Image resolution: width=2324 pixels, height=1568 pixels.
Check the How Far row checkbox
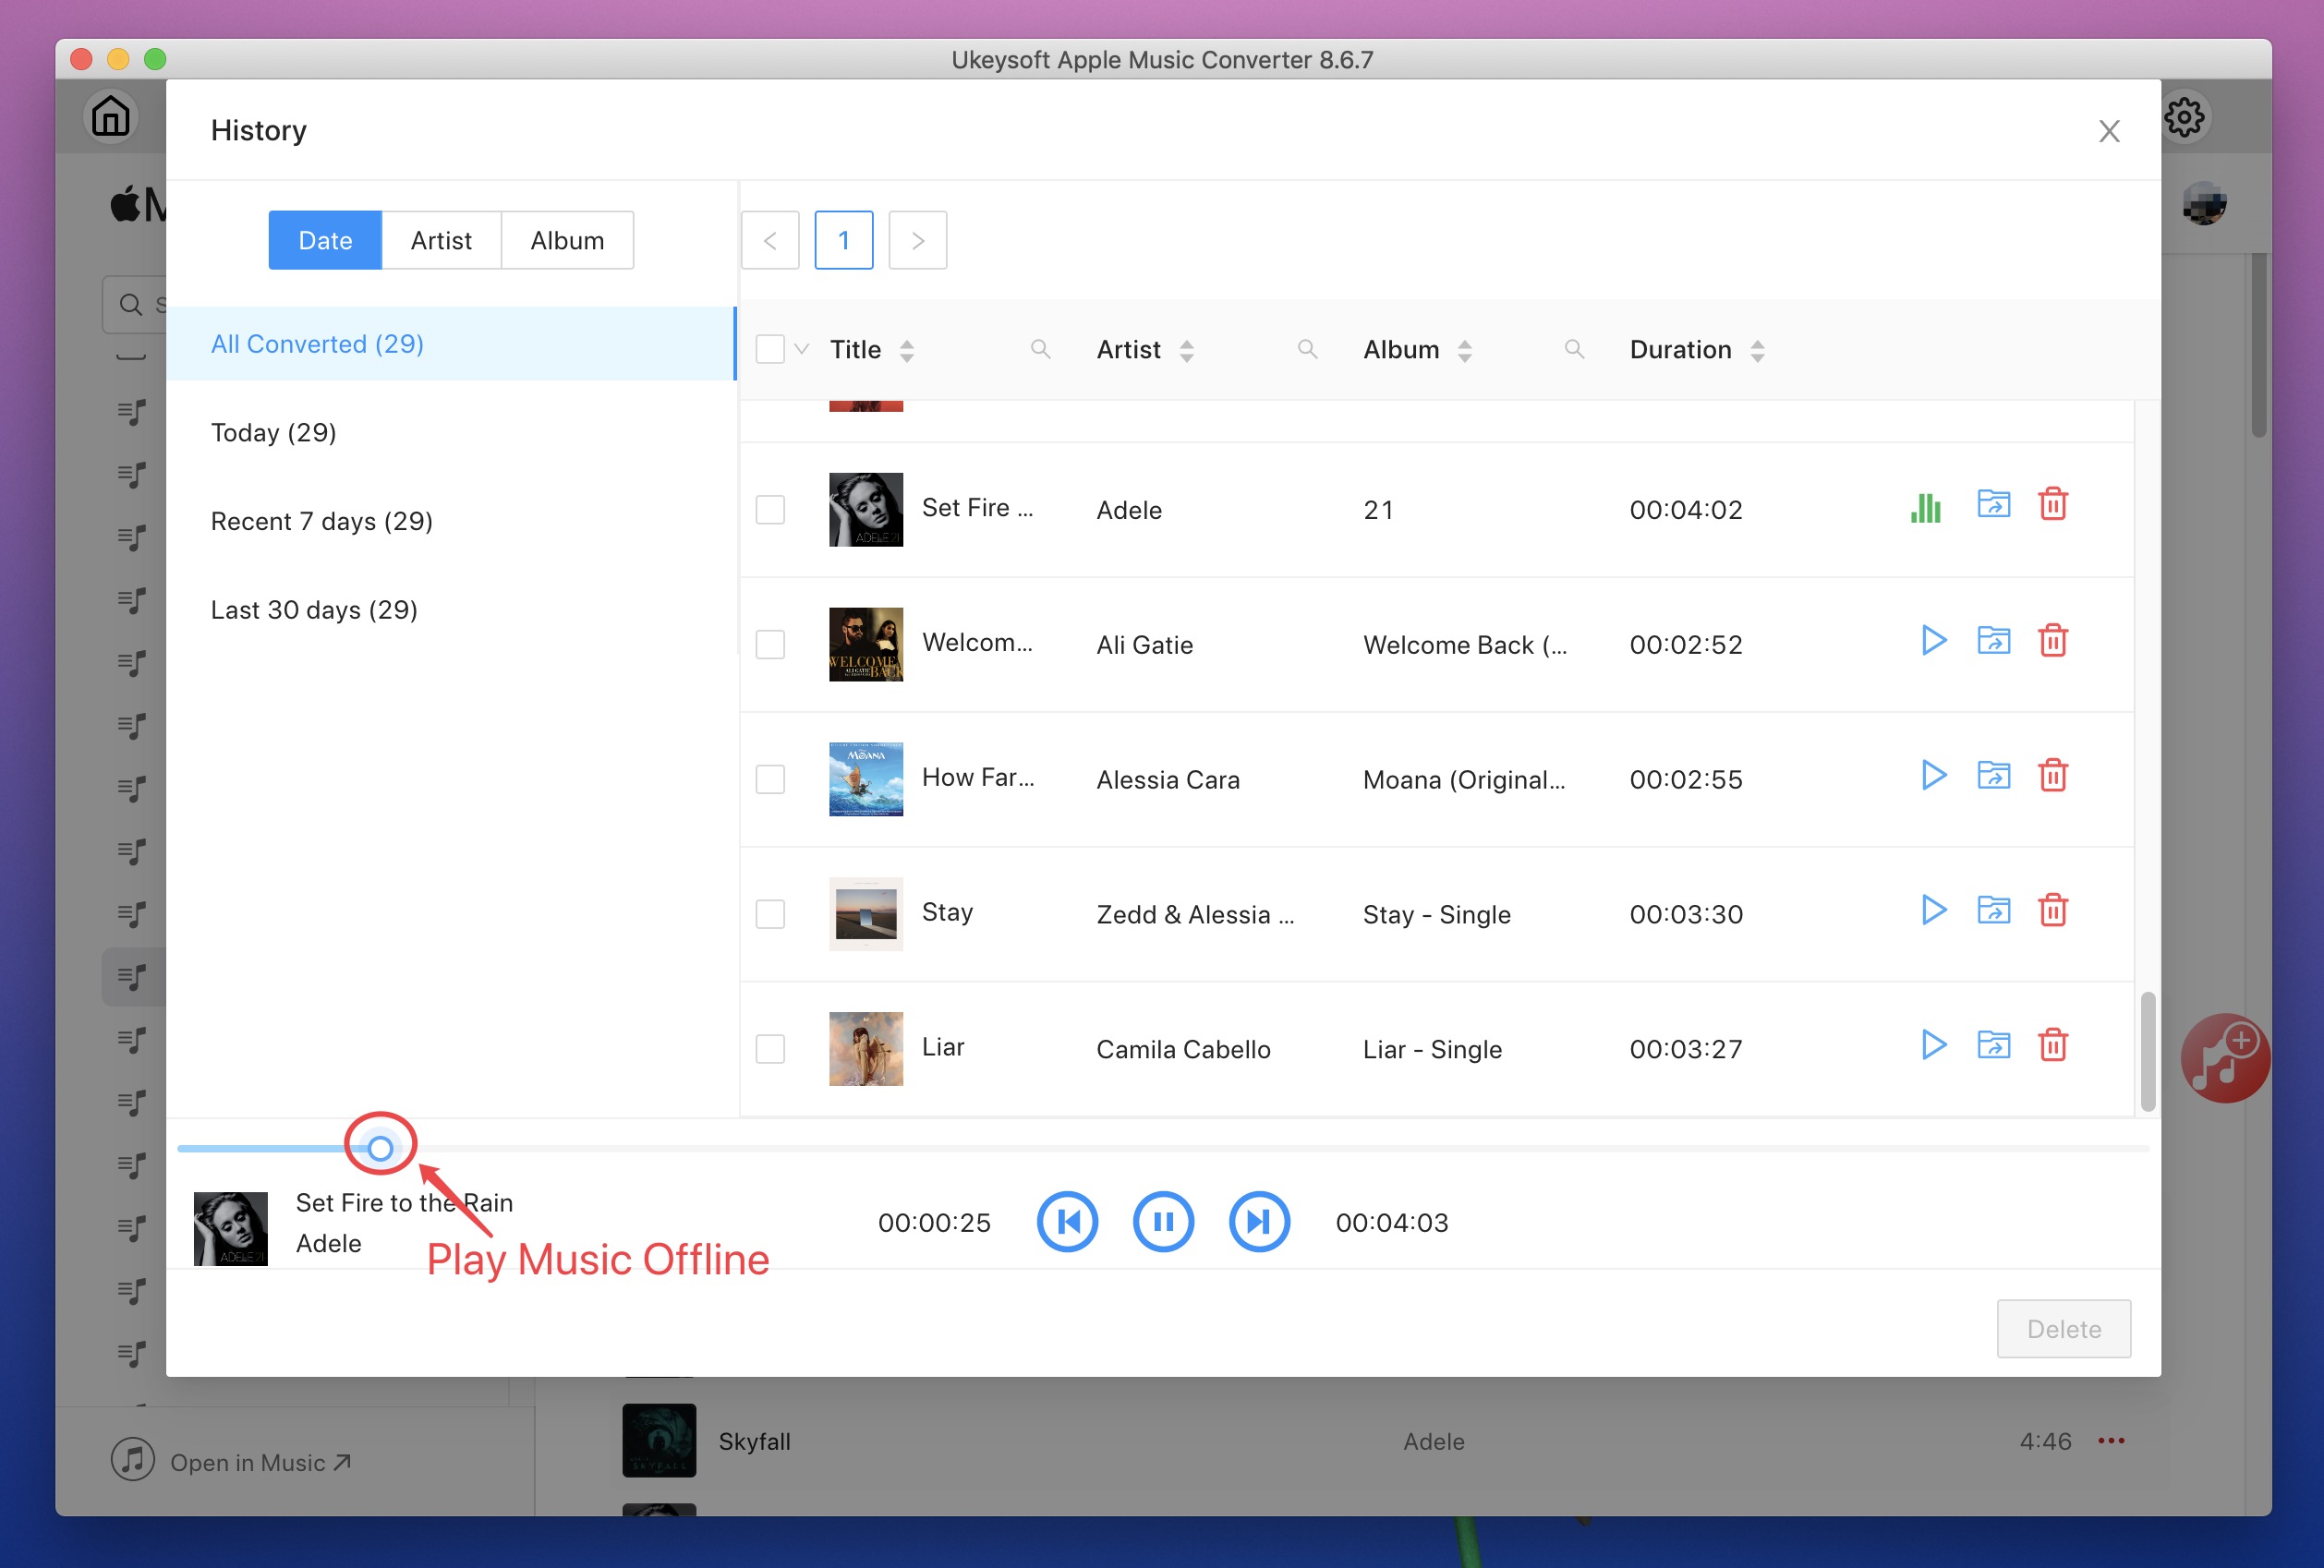click(770, 779)
